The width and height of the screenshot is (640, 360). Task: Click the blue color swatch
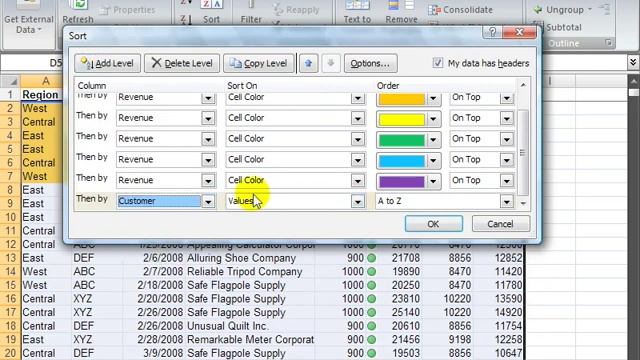point(402,160)
